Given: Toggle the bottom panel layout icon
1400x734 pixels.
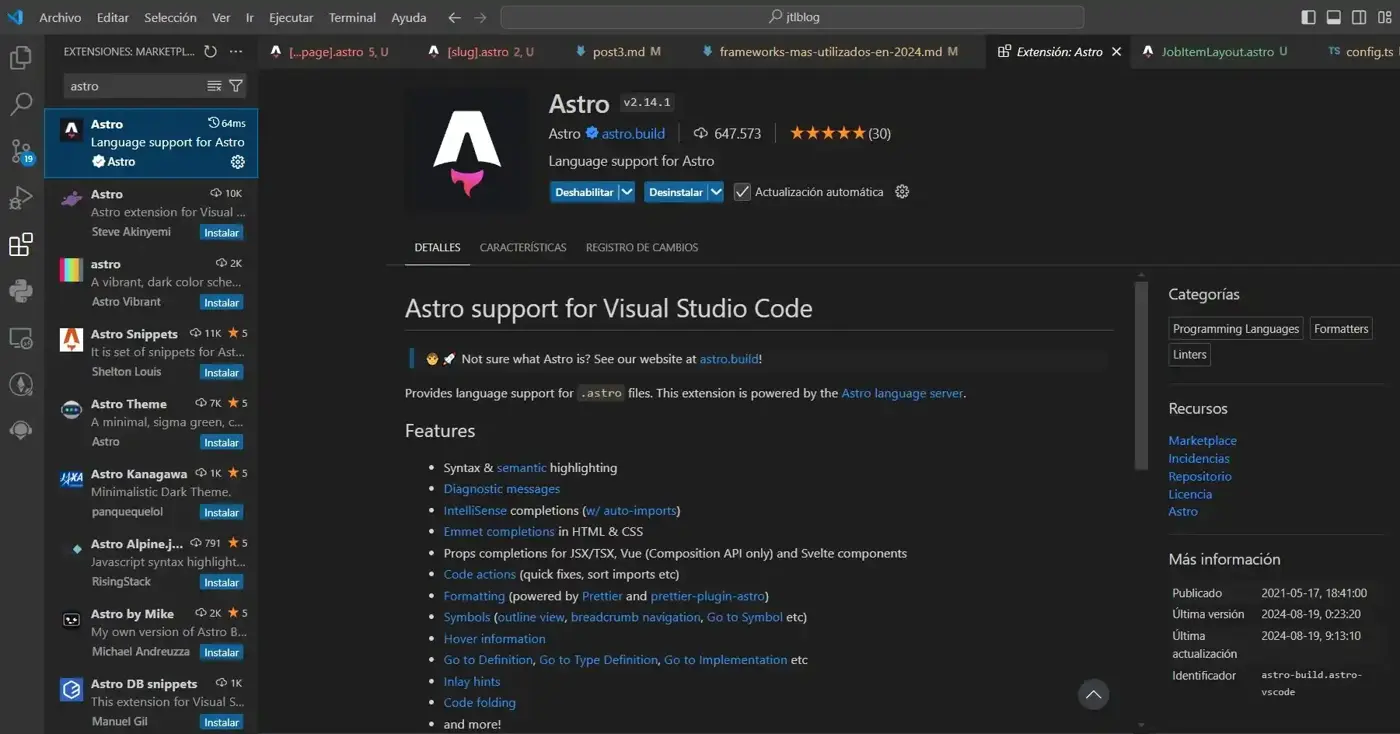Looking at the screenshot, I should click(1334, 17).
